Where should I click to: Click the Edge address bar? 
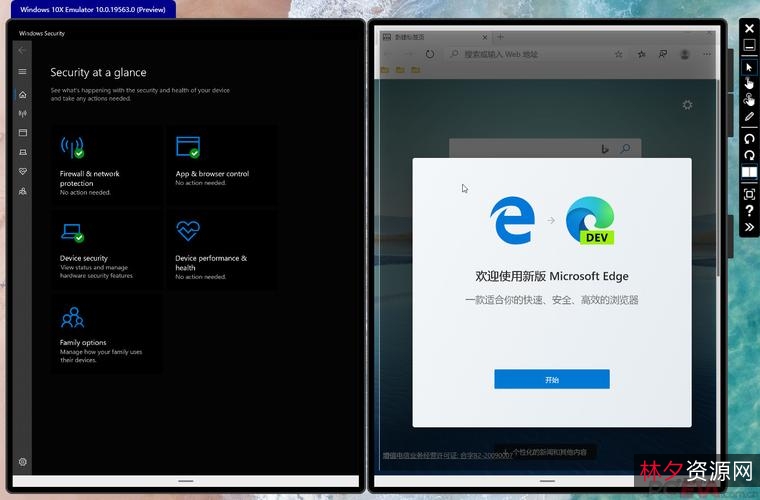(x=528, y=54)
